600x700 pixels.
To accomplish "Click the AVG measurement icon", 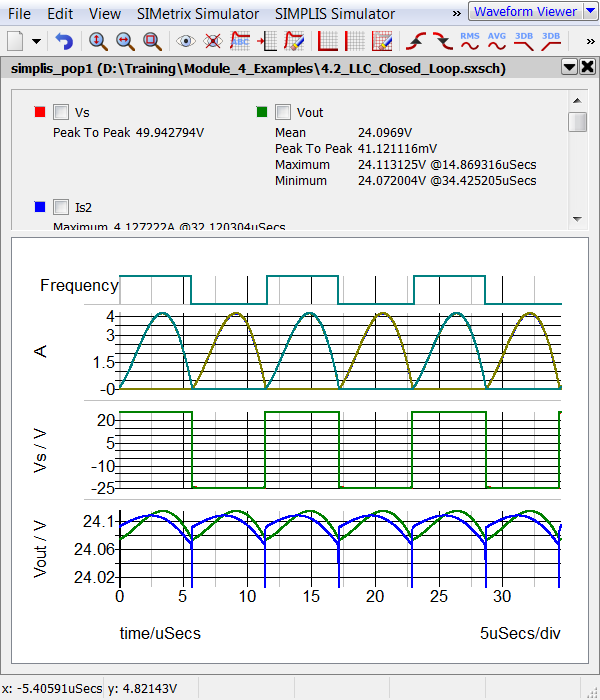I will (496, 41).
